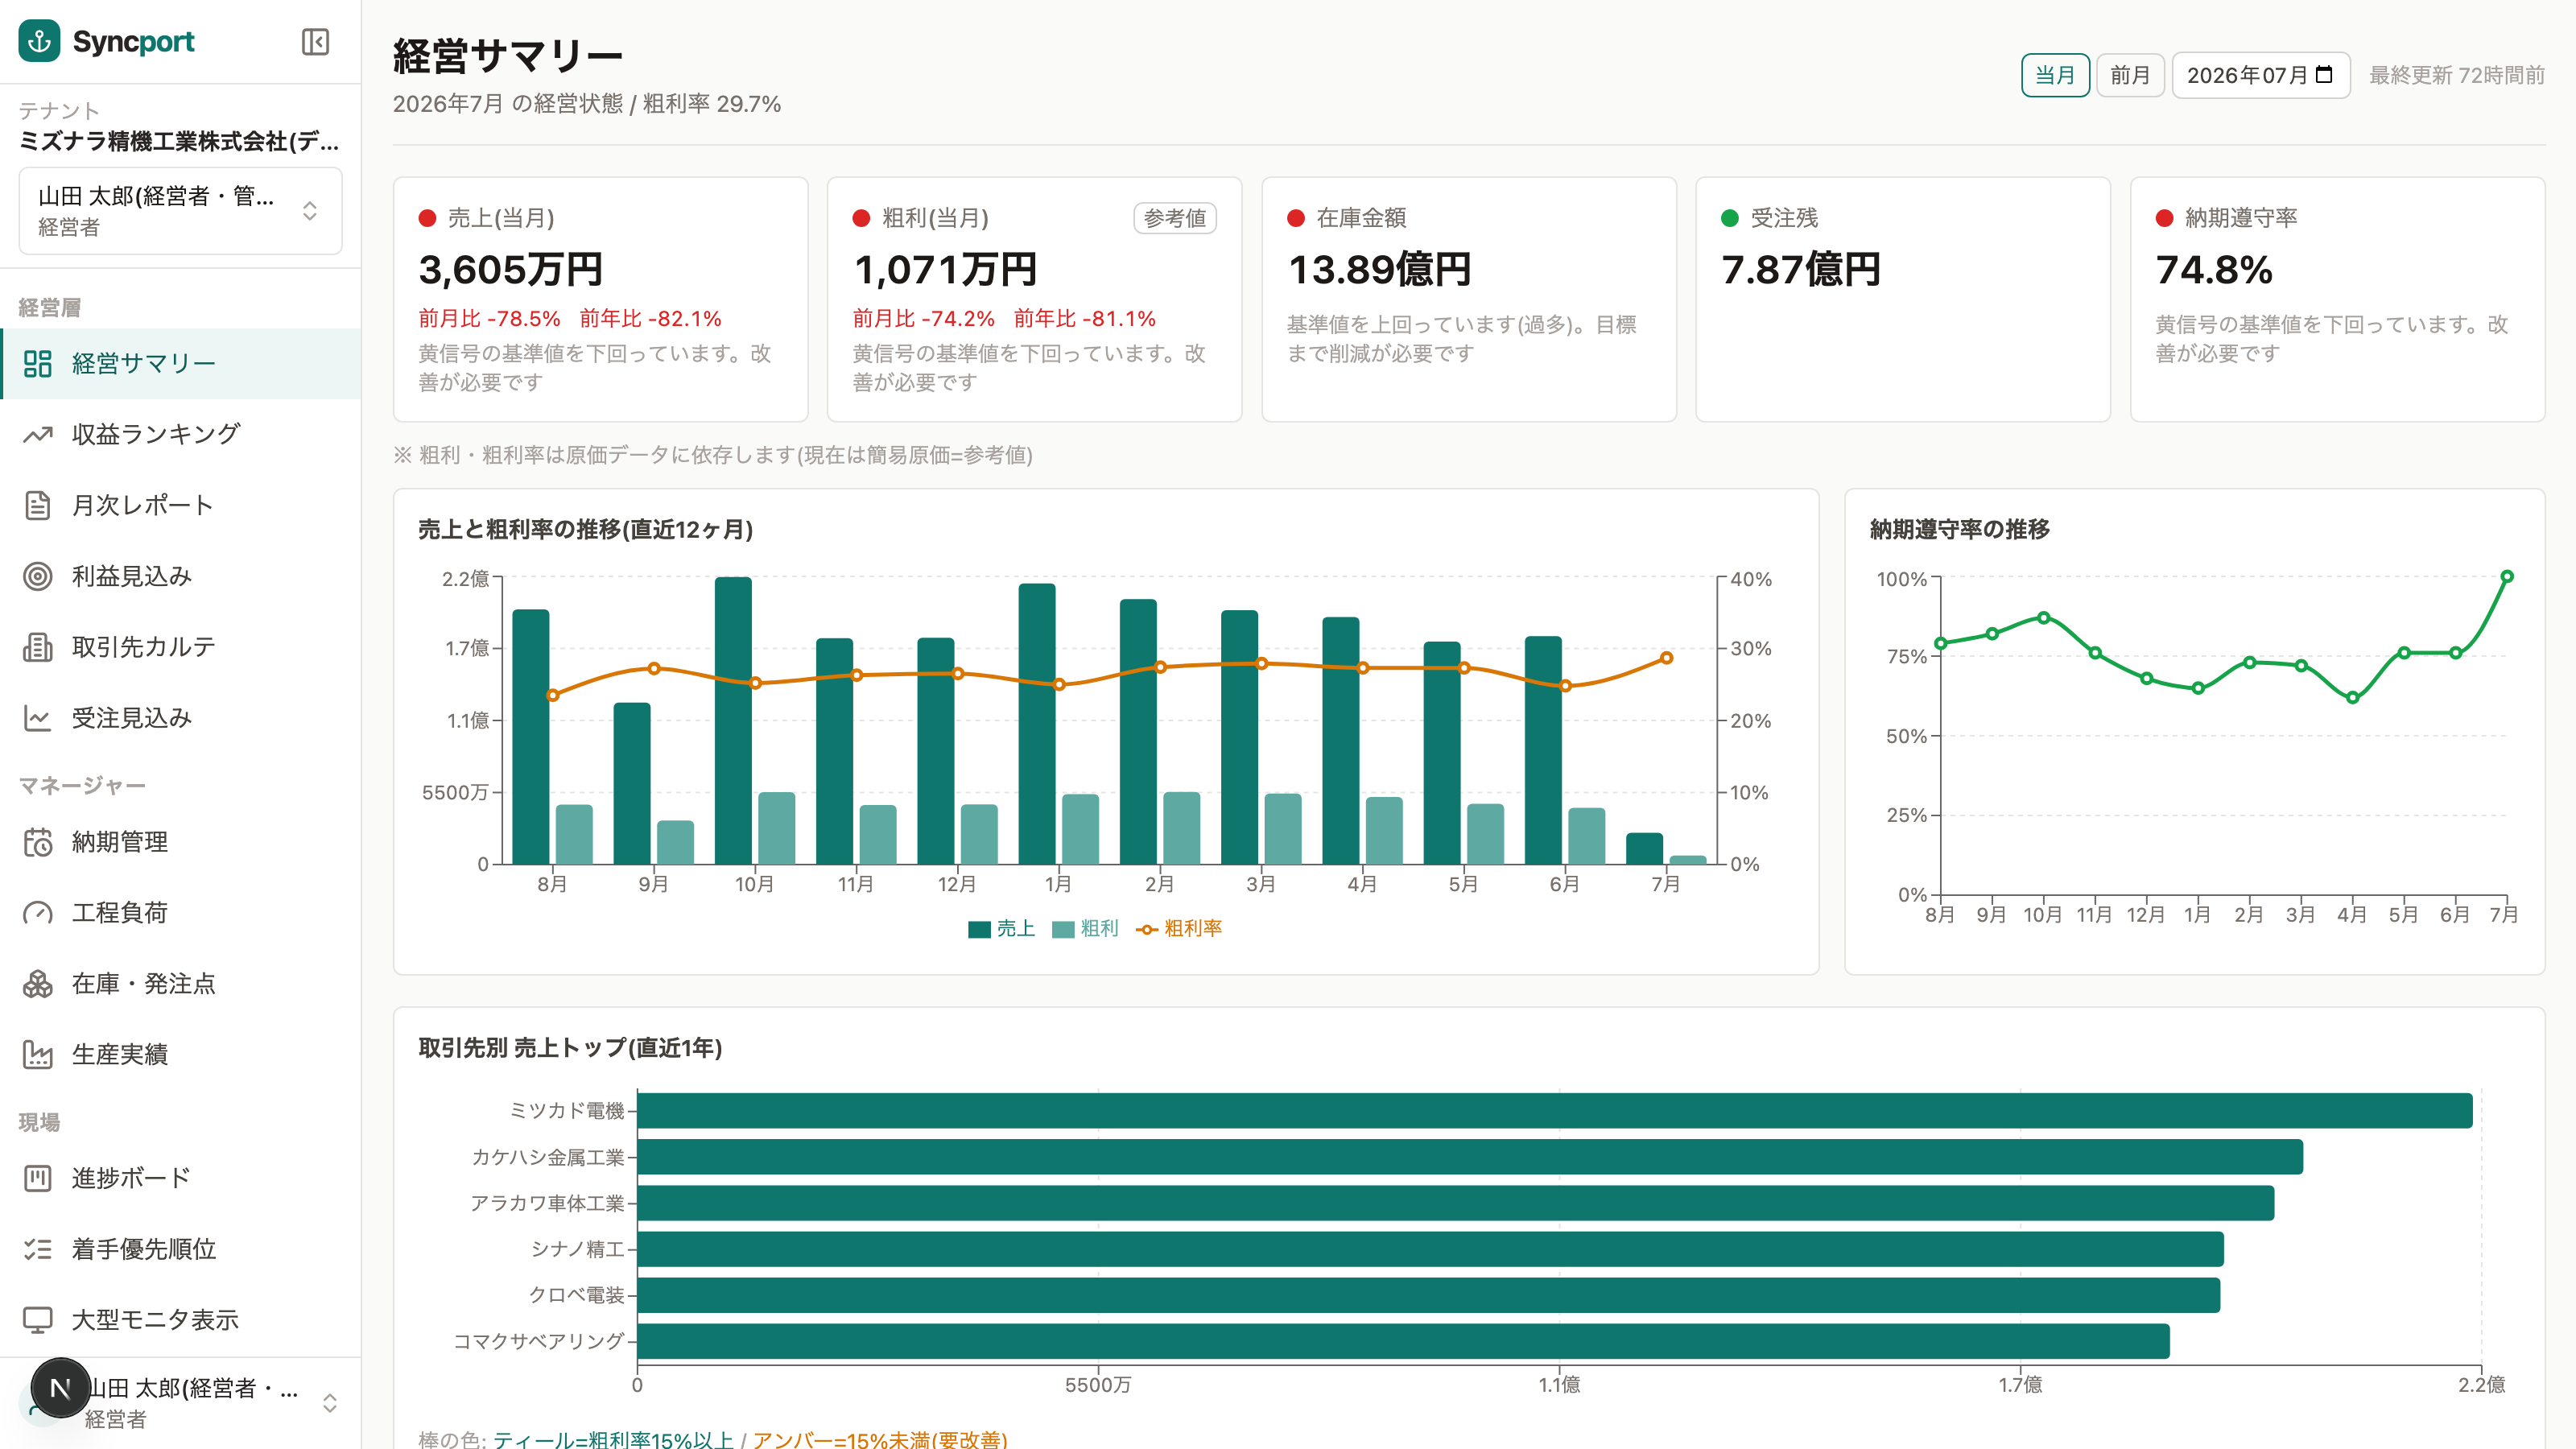
Task: Go to 着手優先順位
Action: [181, 1249]
